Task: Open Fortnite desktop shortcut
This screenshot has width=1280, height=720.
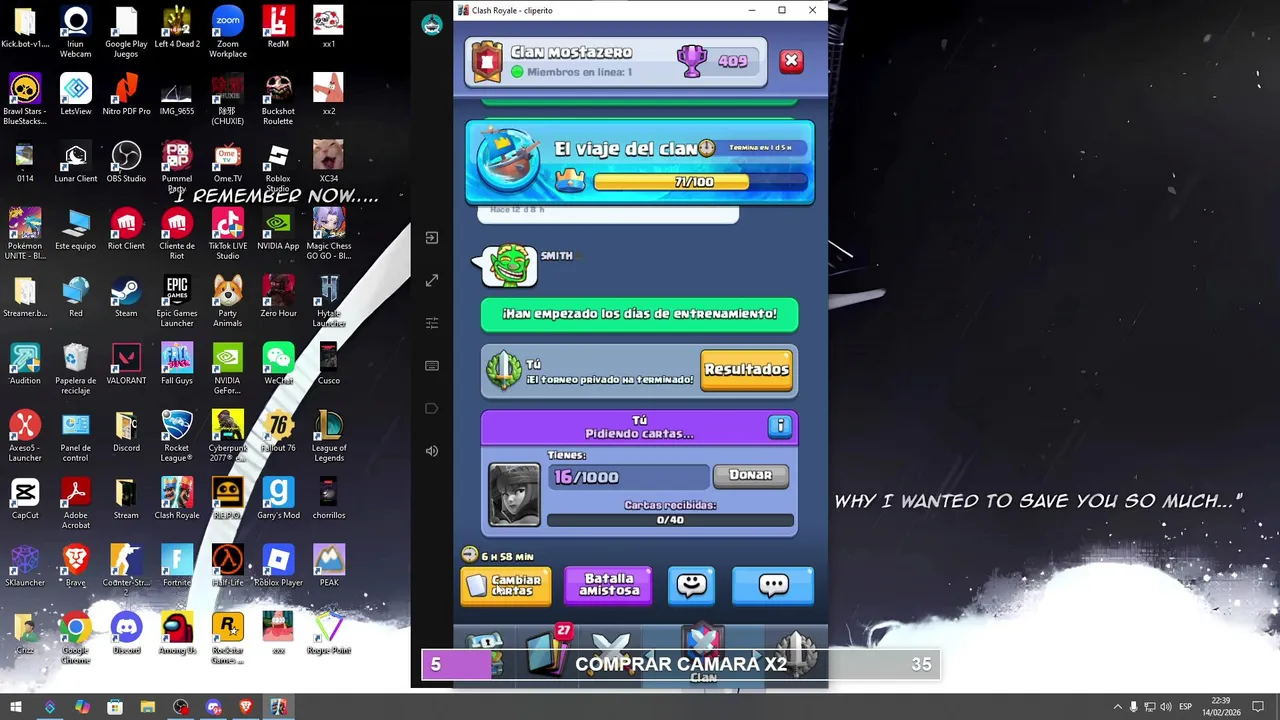Action: pyautogui.click(x=177, y=565)
